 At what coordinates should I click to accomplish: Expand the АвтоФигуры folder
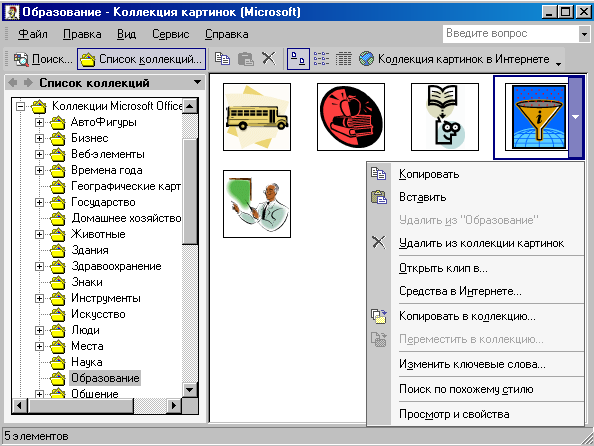click(39, 122)
